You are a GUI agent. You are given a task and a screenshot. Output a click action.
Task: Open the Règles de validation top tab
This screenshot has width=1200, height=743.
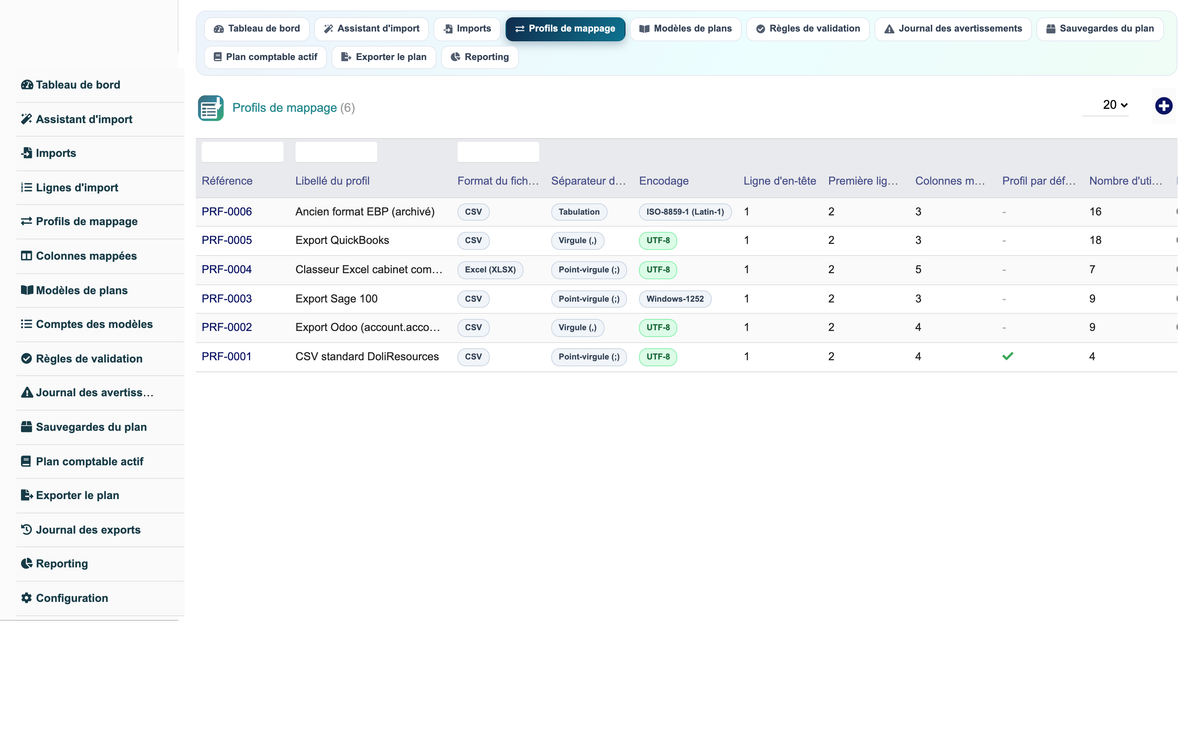pos(808,29)
